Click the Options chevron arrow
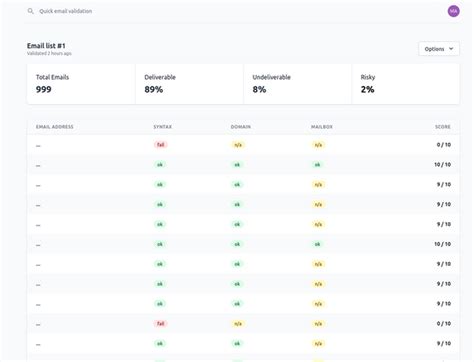The height and width of the screenshot is (362, 474). [451, 49]
